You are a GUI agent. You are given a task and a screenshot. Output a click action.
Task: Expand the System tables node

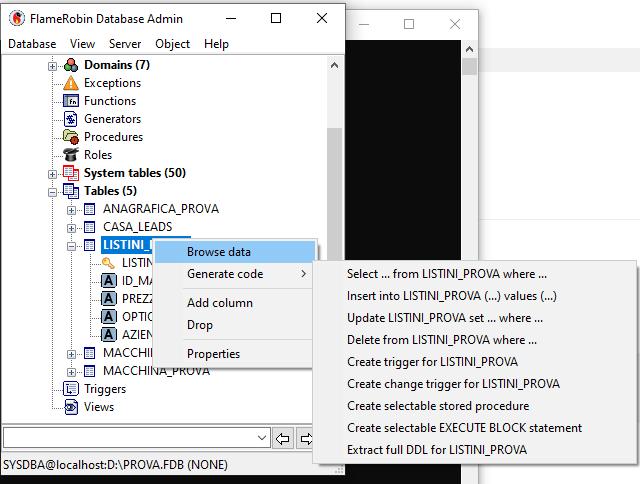(52, 174)
